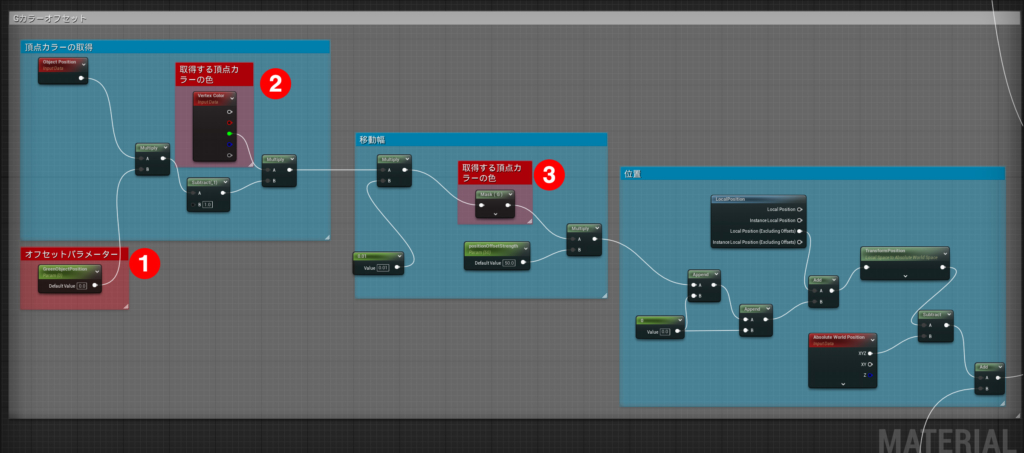The width and height of the screenshot is (1024, 453).
Task: Click resize corner of the 移動幅 comment box
Action: click(x=604, y=295)
